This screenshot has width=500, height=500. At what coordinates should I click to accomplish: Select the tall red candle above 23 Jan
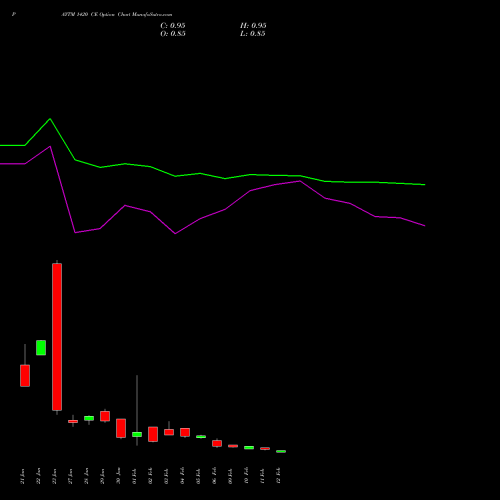point(57,337)
